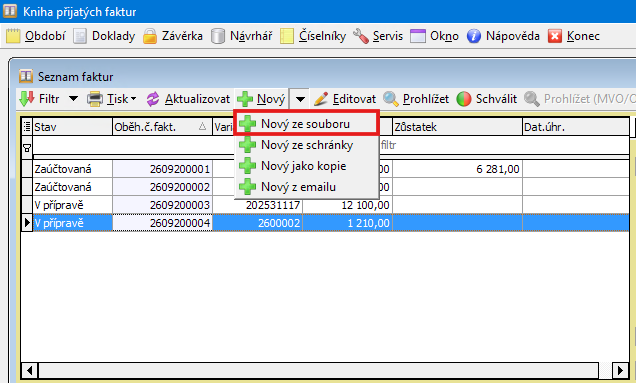
Task: Click variable symbol 202531117 cell
Action: coord(258,205)
